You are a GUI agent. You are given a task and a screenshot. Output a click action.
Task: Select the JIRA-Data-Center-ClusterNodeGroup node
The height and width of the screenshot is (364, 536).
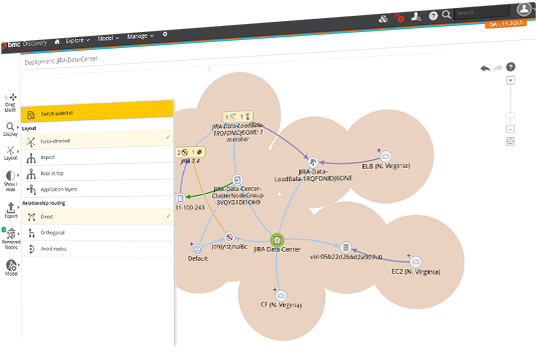[x=237, y=180]
